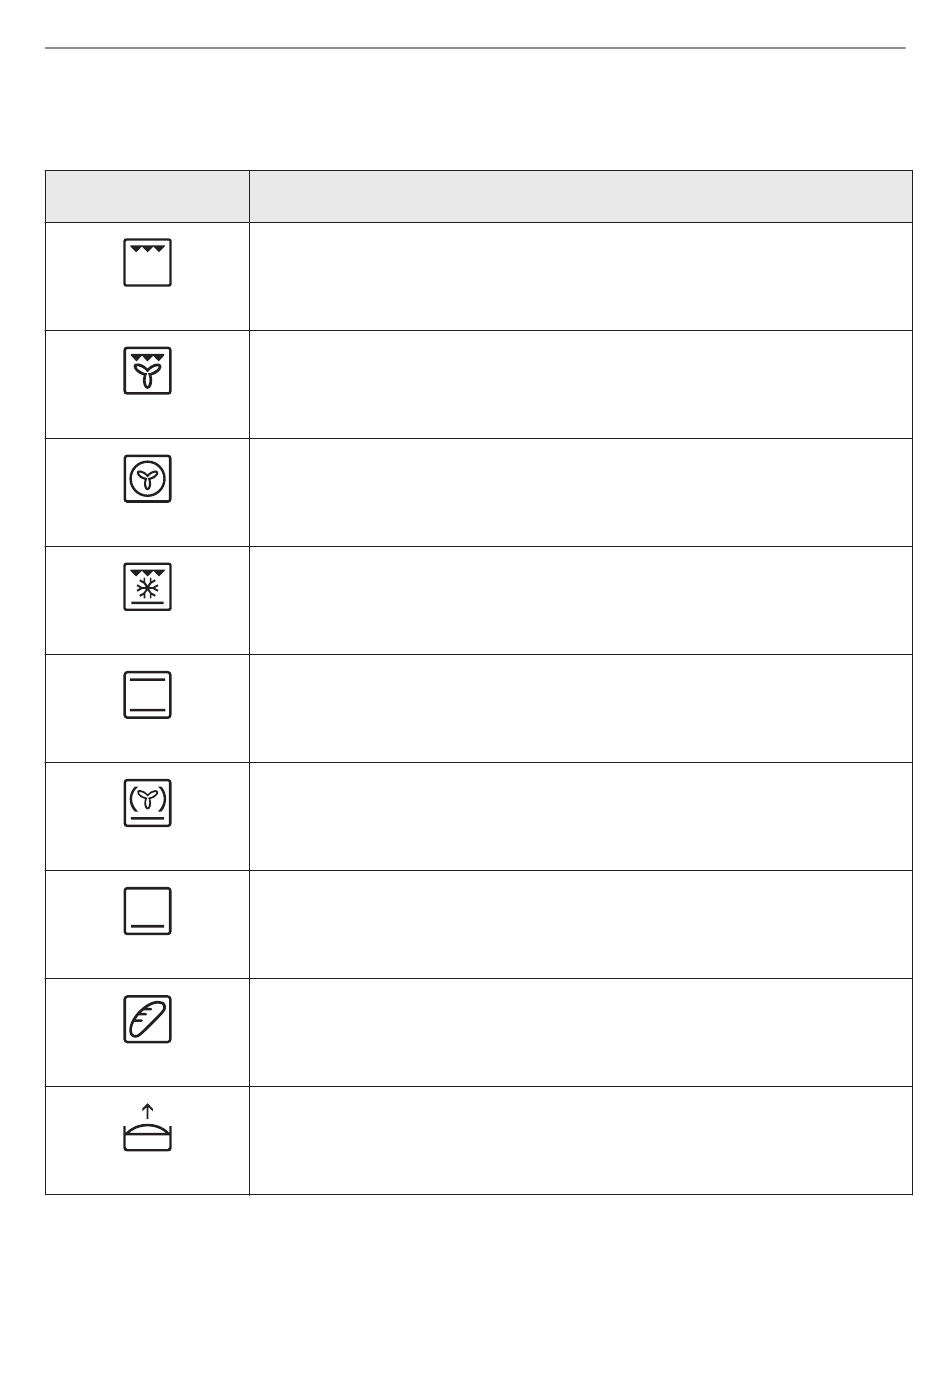
Task: Click blank cell beside top-bottom heat icon
Action: tap(581, 708)
